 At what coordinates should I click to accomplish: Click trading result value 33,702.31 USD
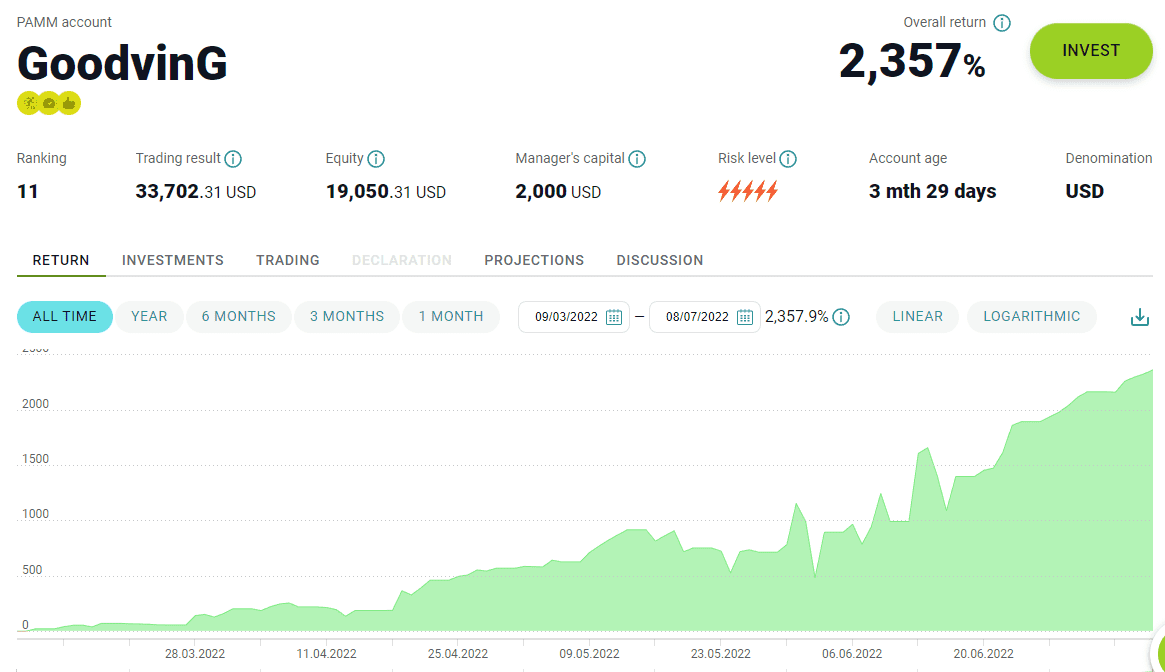[195, 192]
